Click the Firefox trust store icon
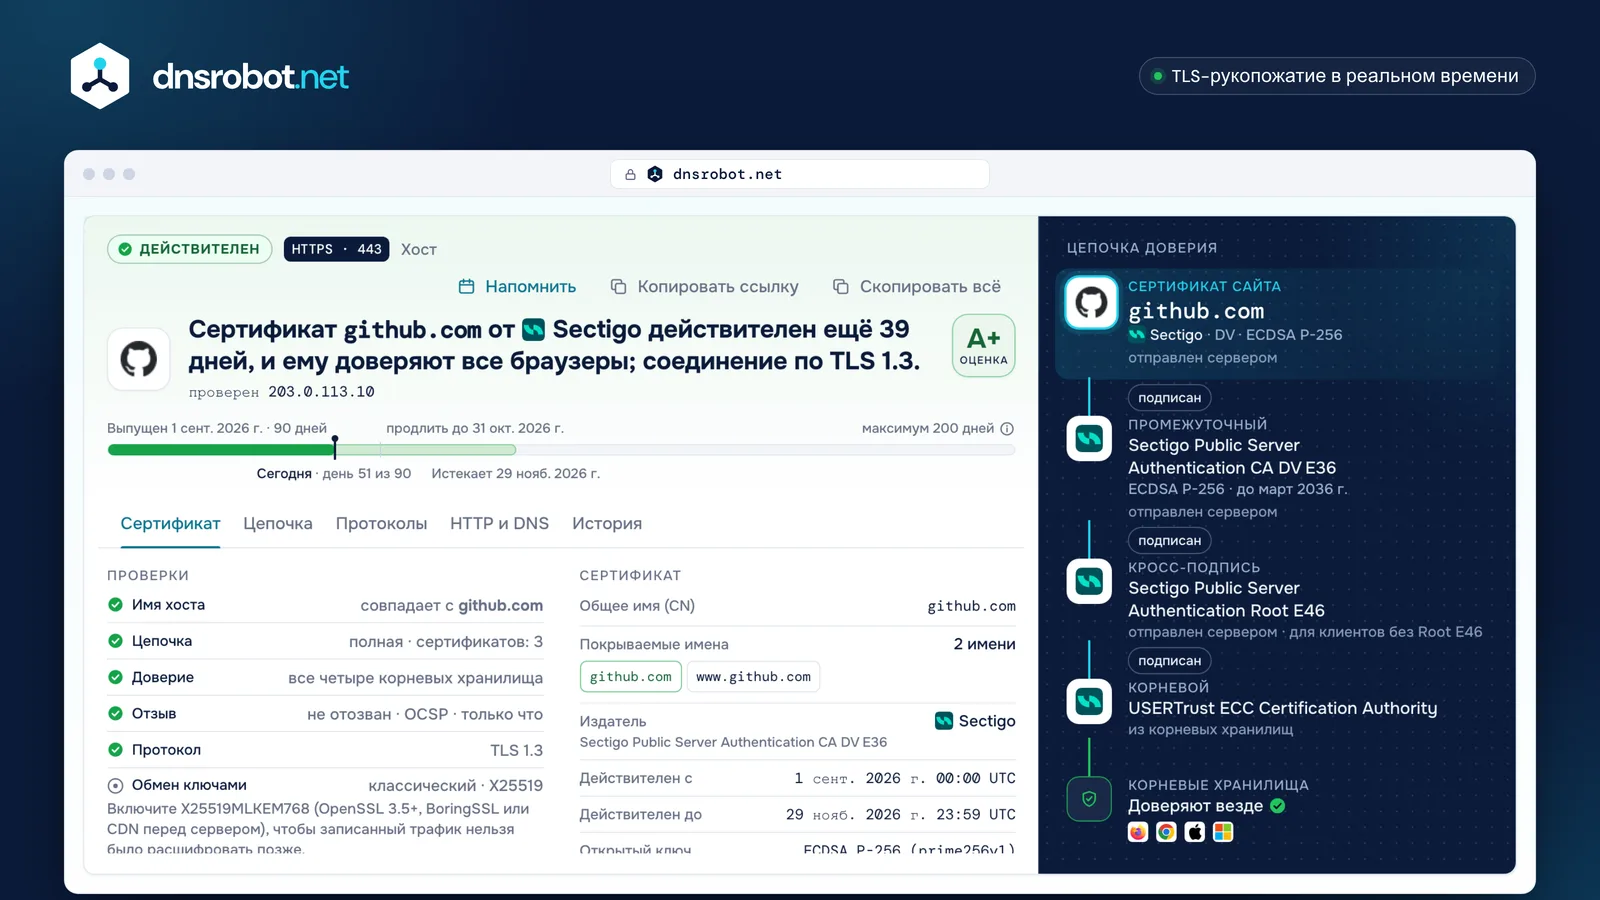The width and height of the screenshot is (1600, 900). point(1138,832)
